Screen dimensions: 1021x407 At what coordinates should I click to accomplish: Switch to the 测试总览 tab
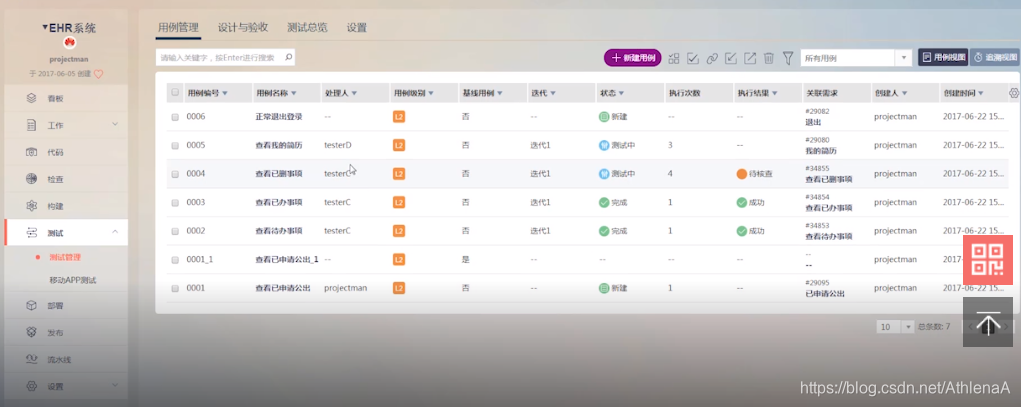click(307, 27)
